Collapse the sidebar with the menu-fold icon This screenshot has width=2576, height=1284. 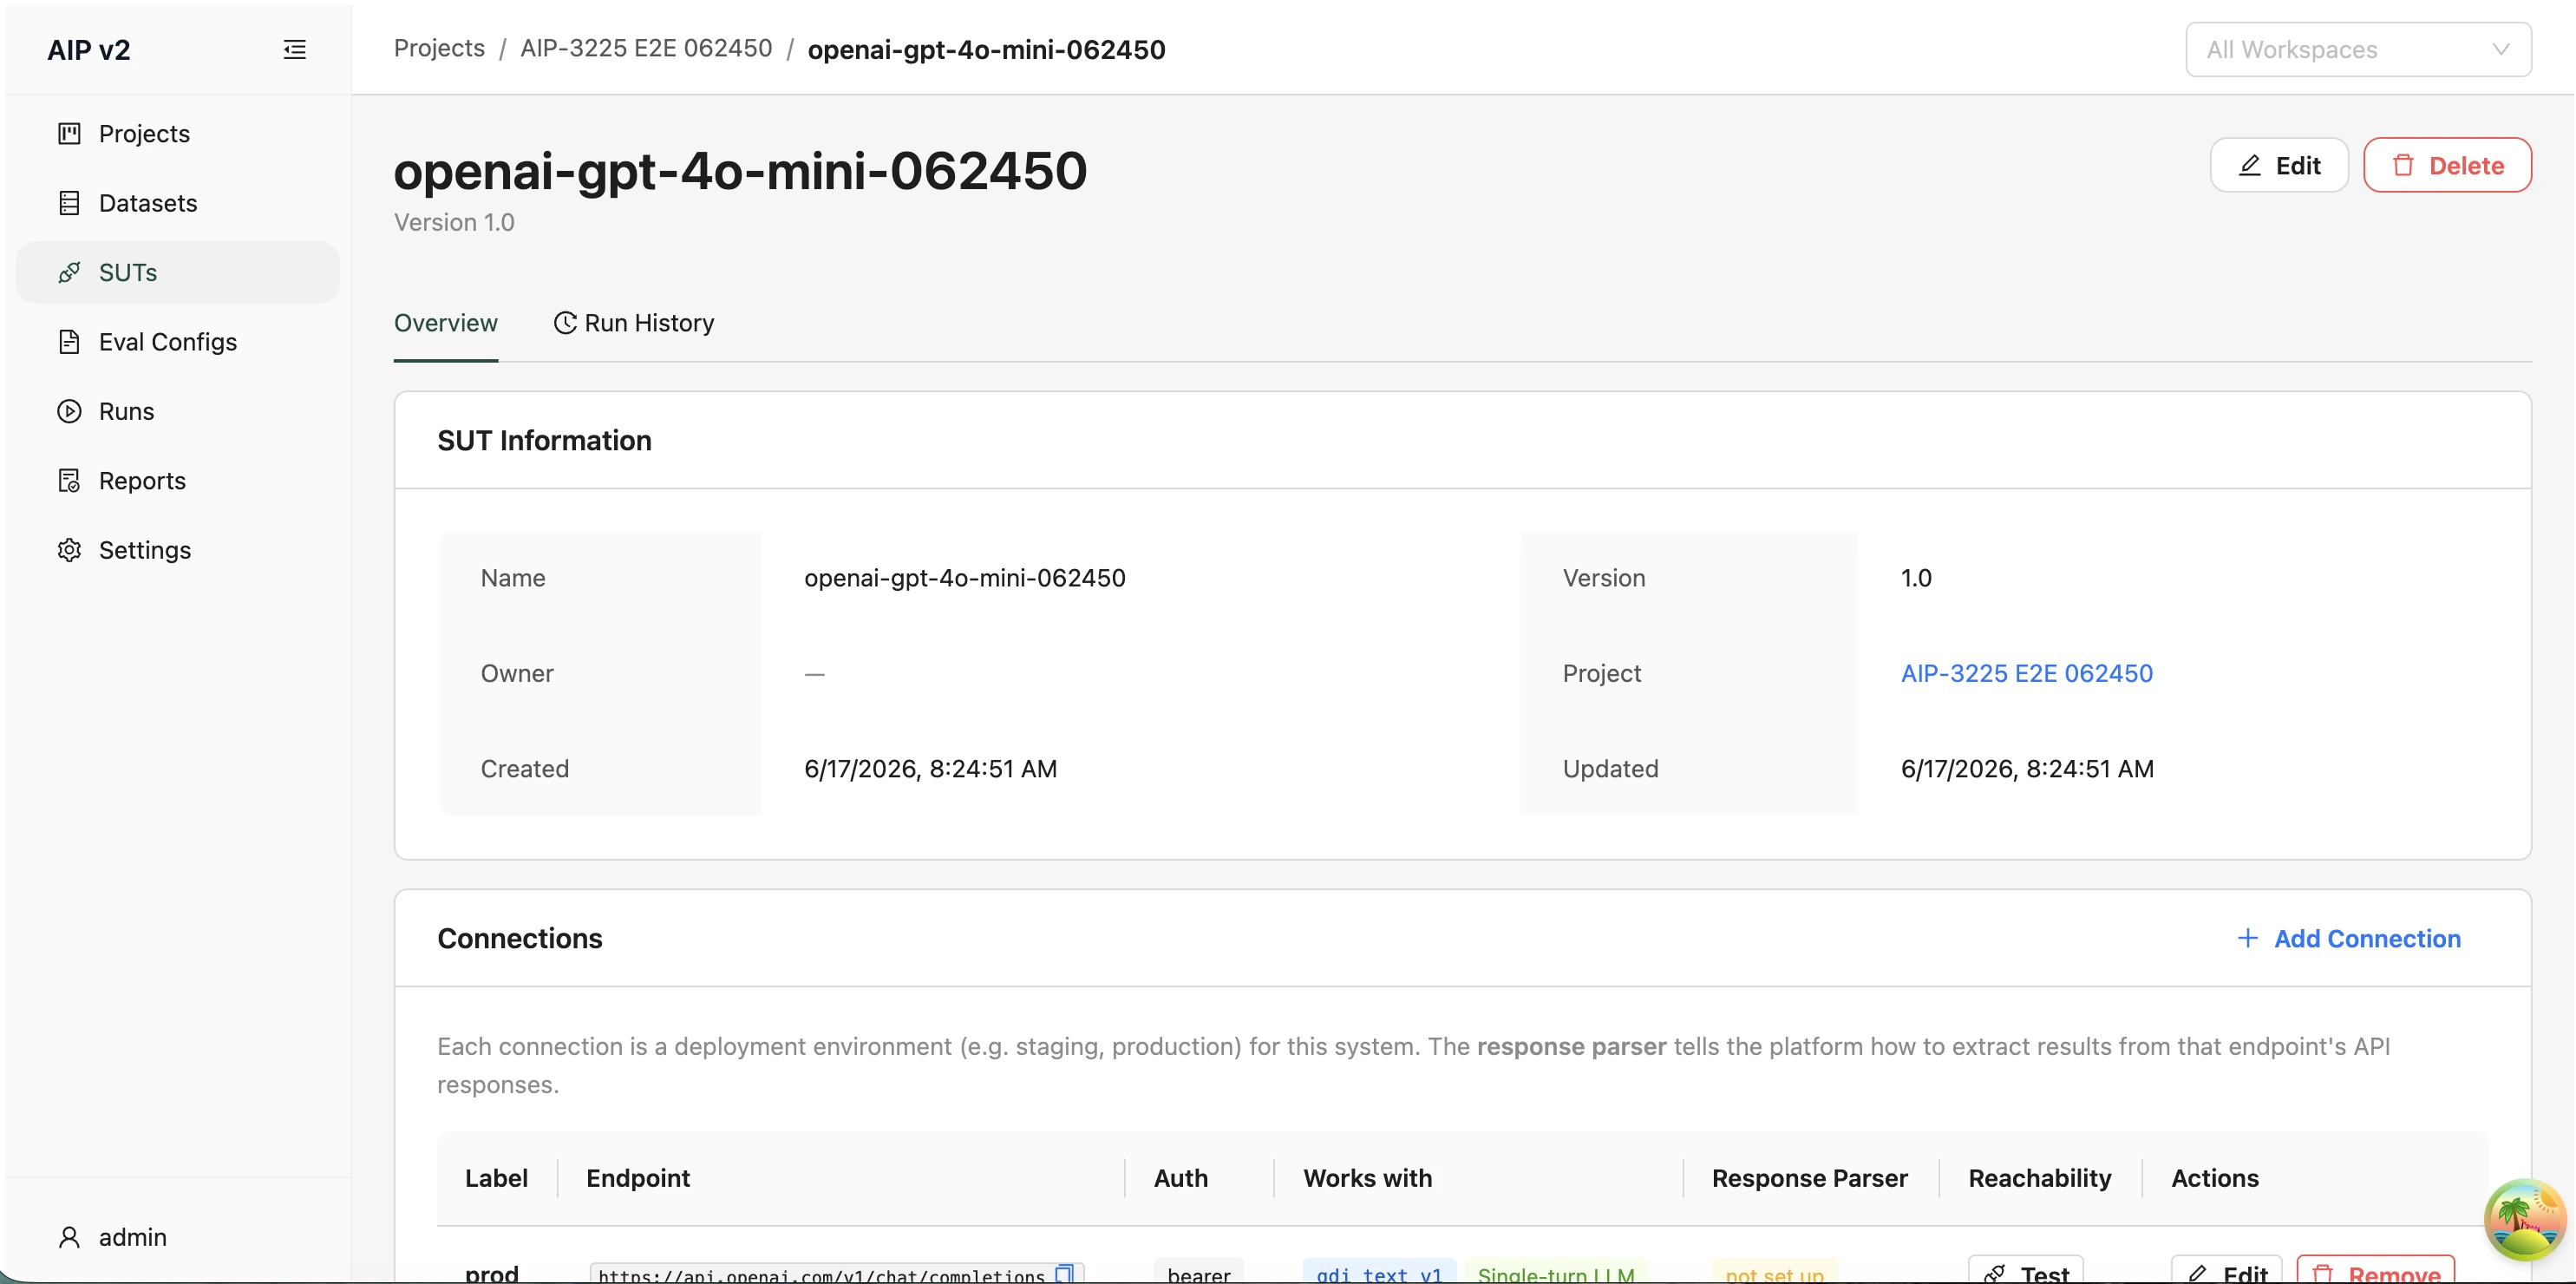294,49
